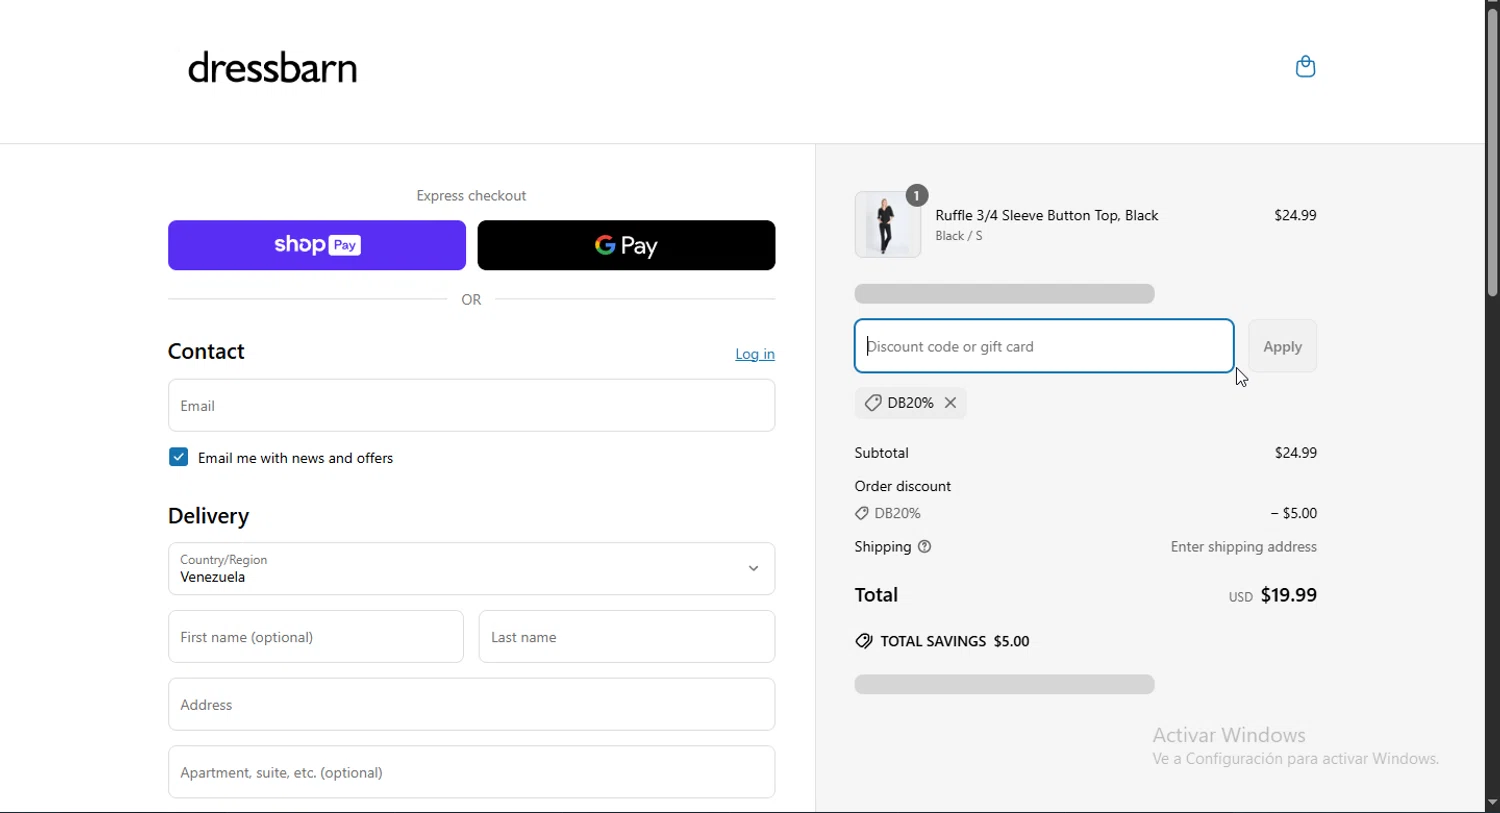Click the First name optional field
This screenshot has height=813, width=1500.
(x=316, y=637)
